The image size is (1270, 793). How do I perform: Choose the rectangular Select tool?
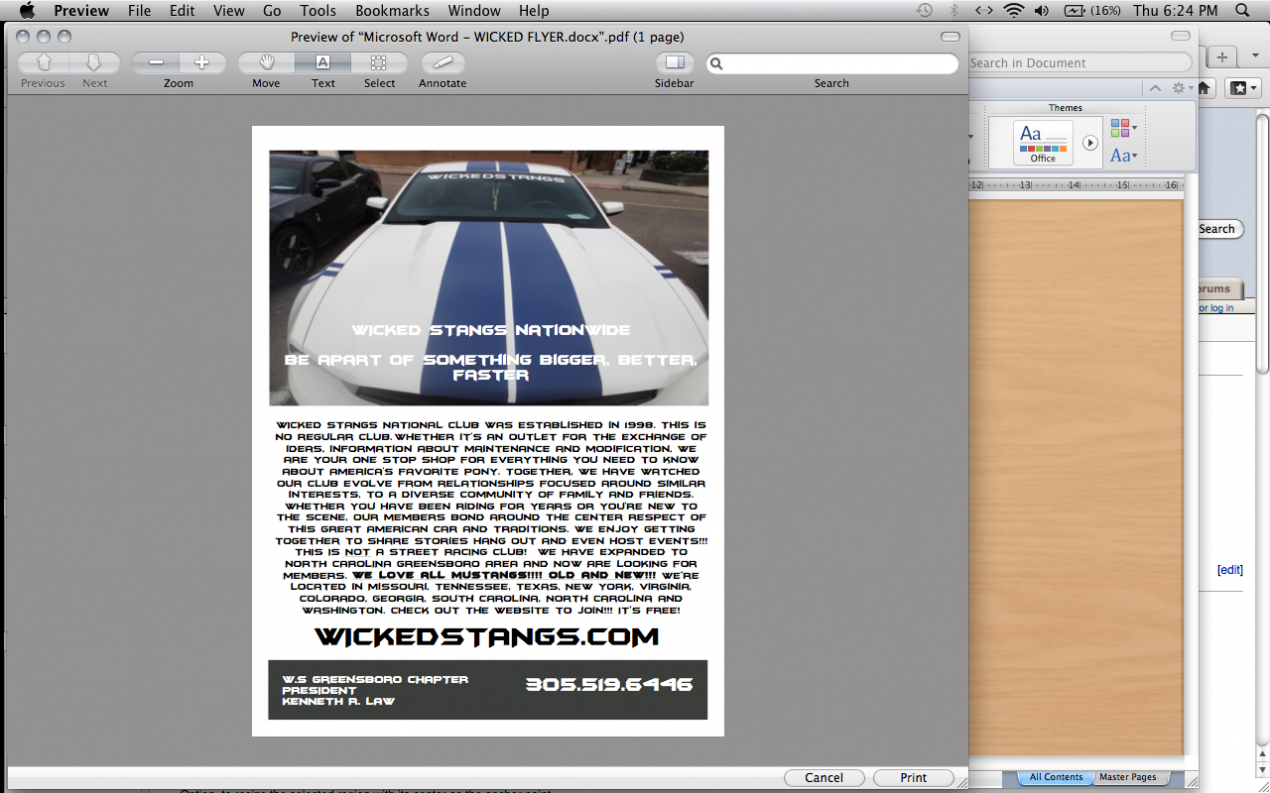click(379, 63)
